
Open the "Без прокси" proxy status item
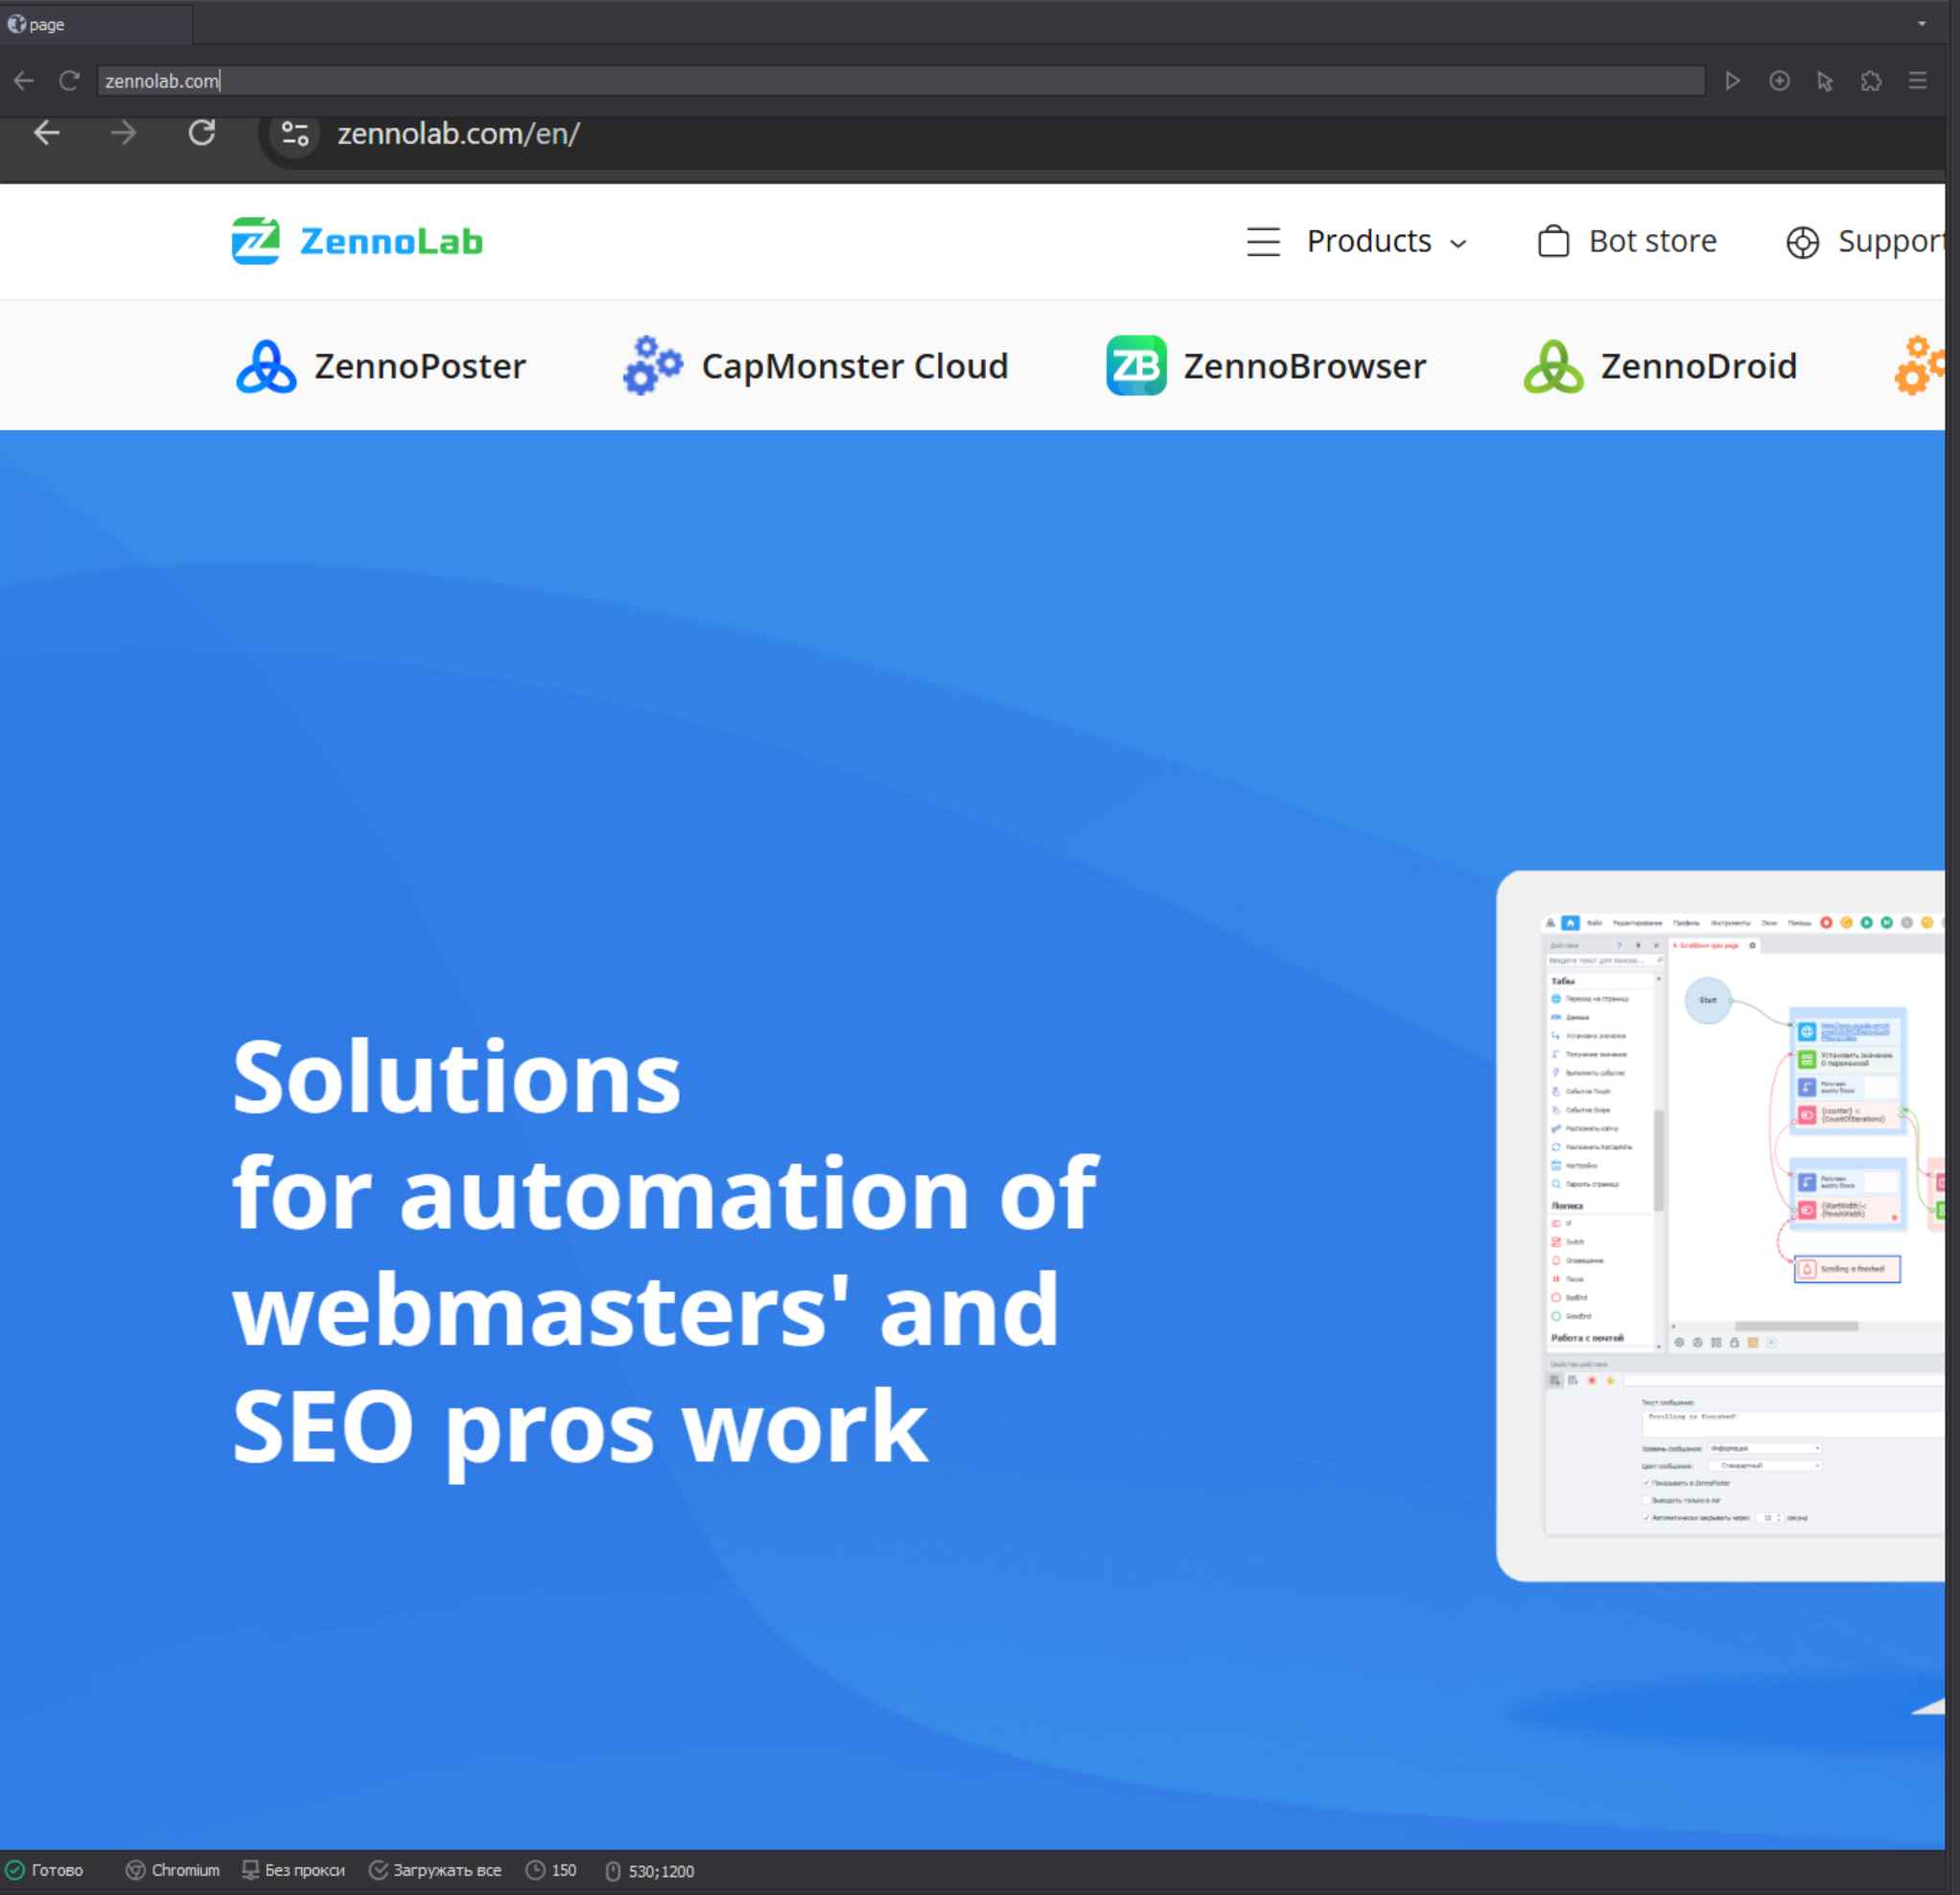(293, 1871)
